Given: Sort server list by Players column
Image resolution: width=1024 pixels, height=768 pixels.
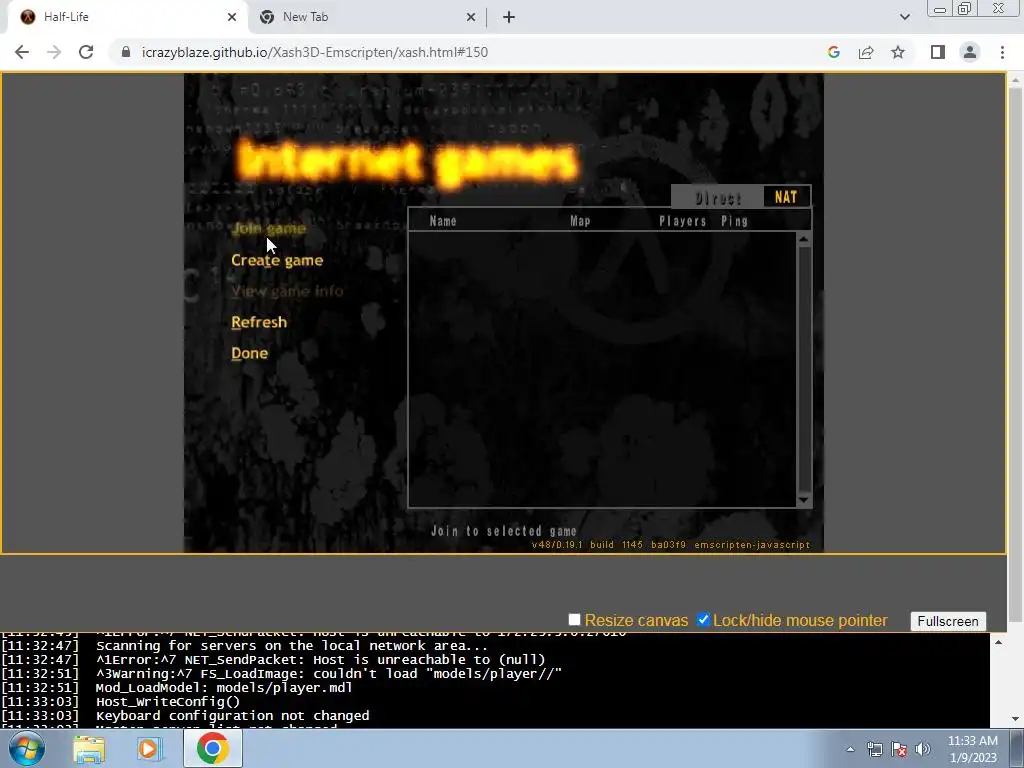Looking at the screenshot, I should 682,221.
